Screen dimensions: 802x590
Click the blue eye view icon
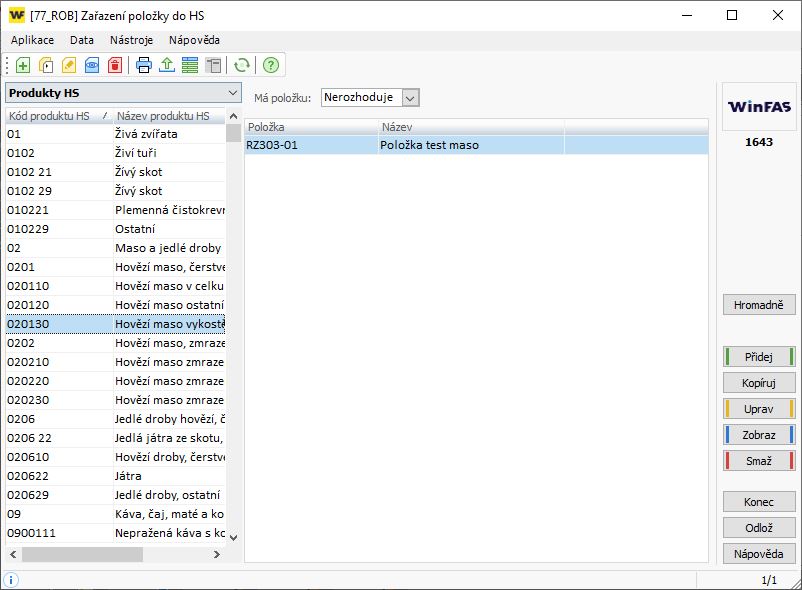click(92, 65)
